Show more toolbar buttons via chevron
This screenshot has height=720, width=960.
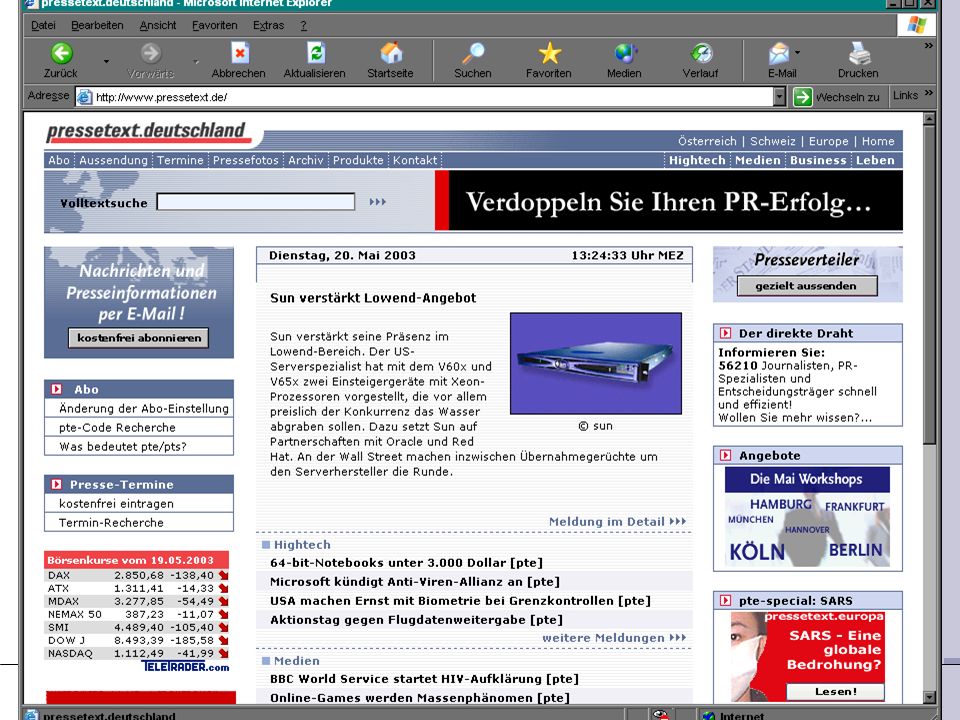929,46
